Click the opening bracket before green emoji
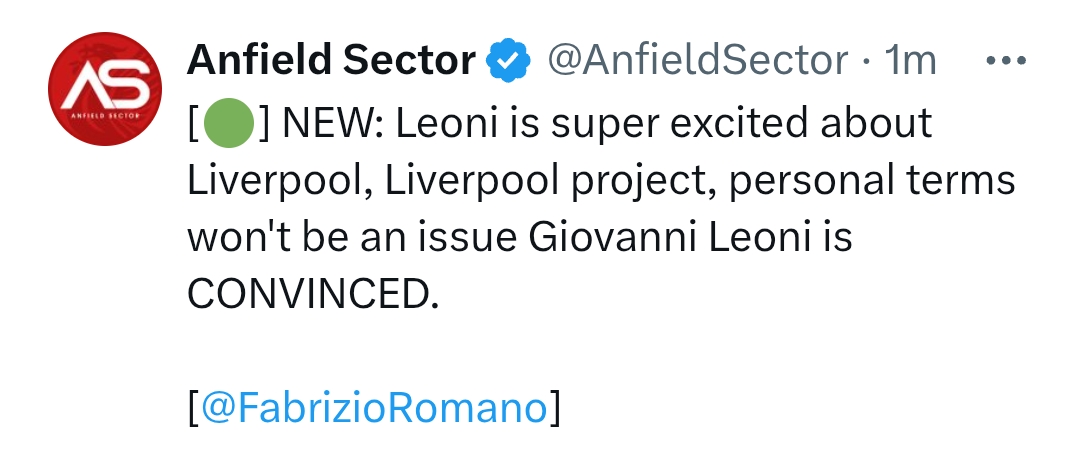 192,124
